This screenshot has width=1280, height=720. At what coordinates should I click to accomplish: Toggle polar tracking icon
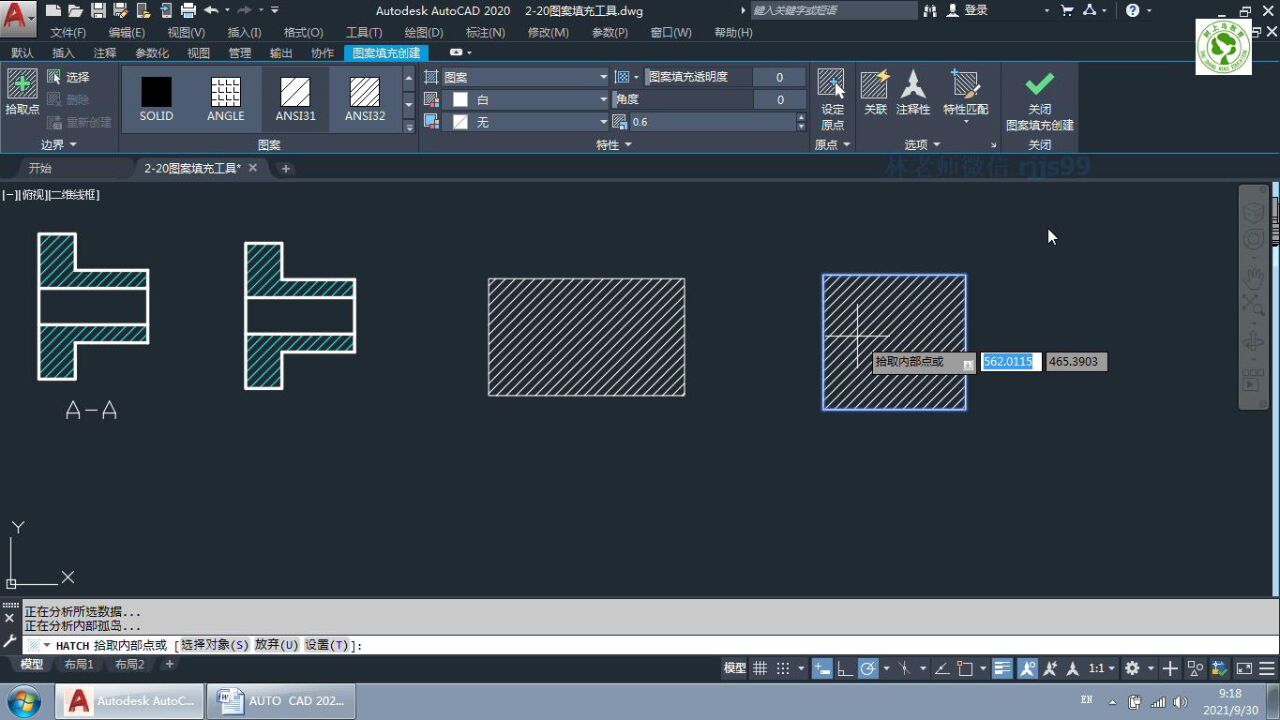pyautogui.click(x=868, y=668)
